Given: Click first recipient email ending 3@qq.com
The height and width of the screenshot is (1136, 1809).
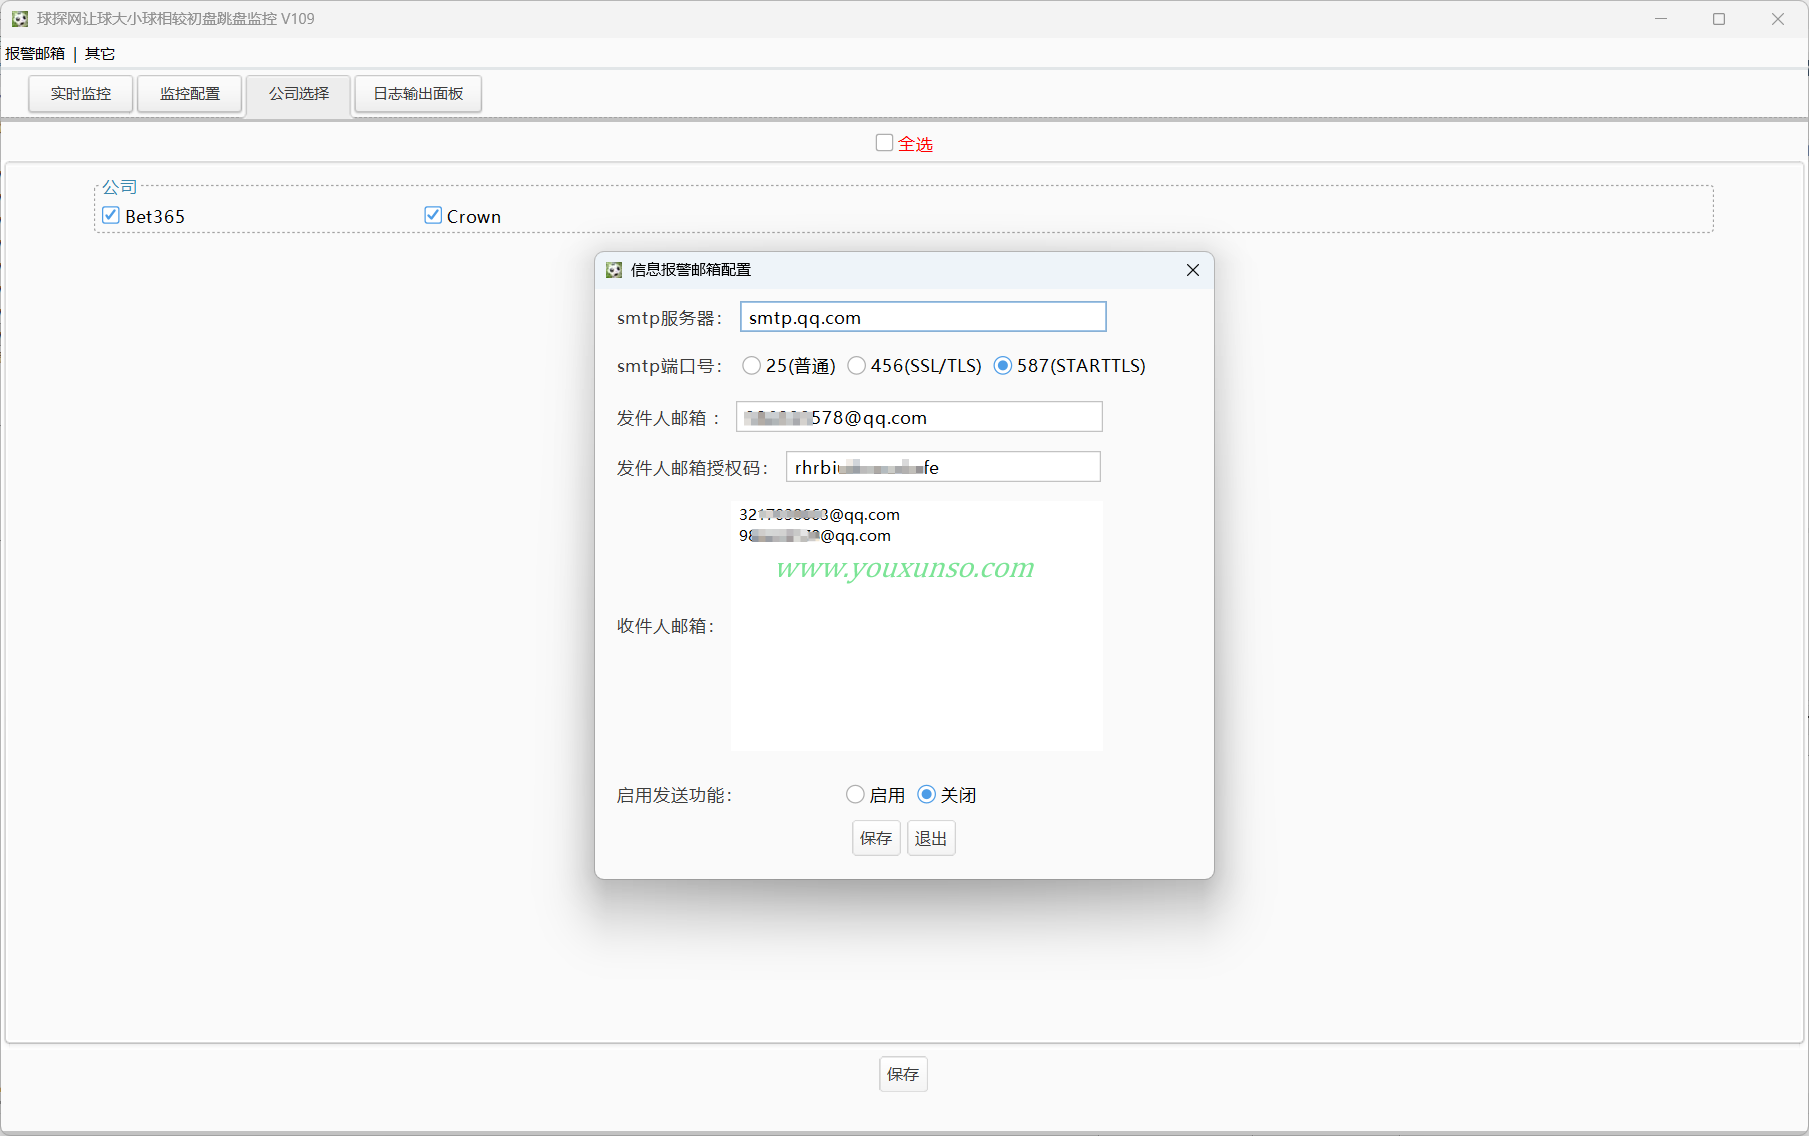Looking at the screenshot, I should [x=819, y=515].
